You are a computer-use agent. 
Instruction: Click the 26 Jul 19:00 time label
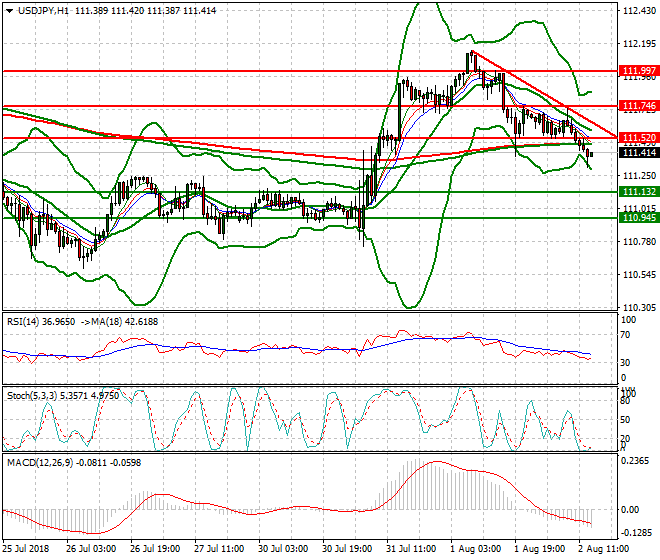pyautogui.click(x=155, y=549)
